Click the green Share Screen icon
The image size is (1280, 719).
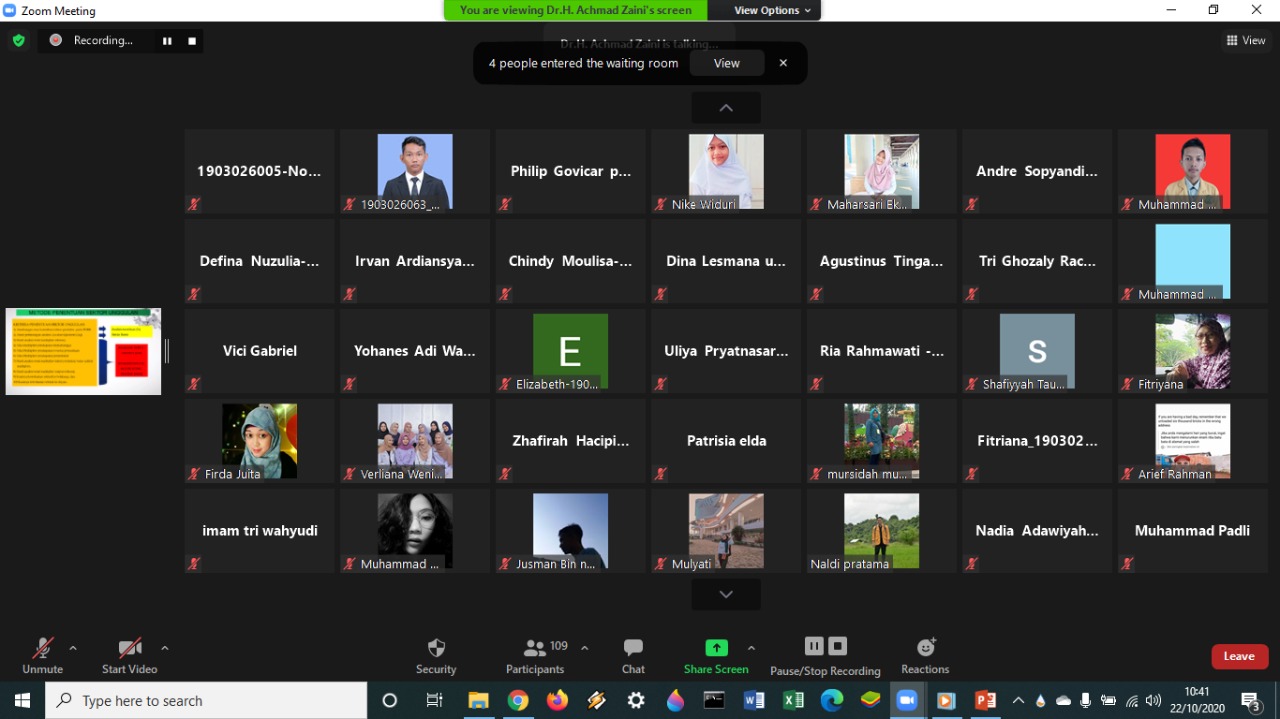(x=716, y=648)
